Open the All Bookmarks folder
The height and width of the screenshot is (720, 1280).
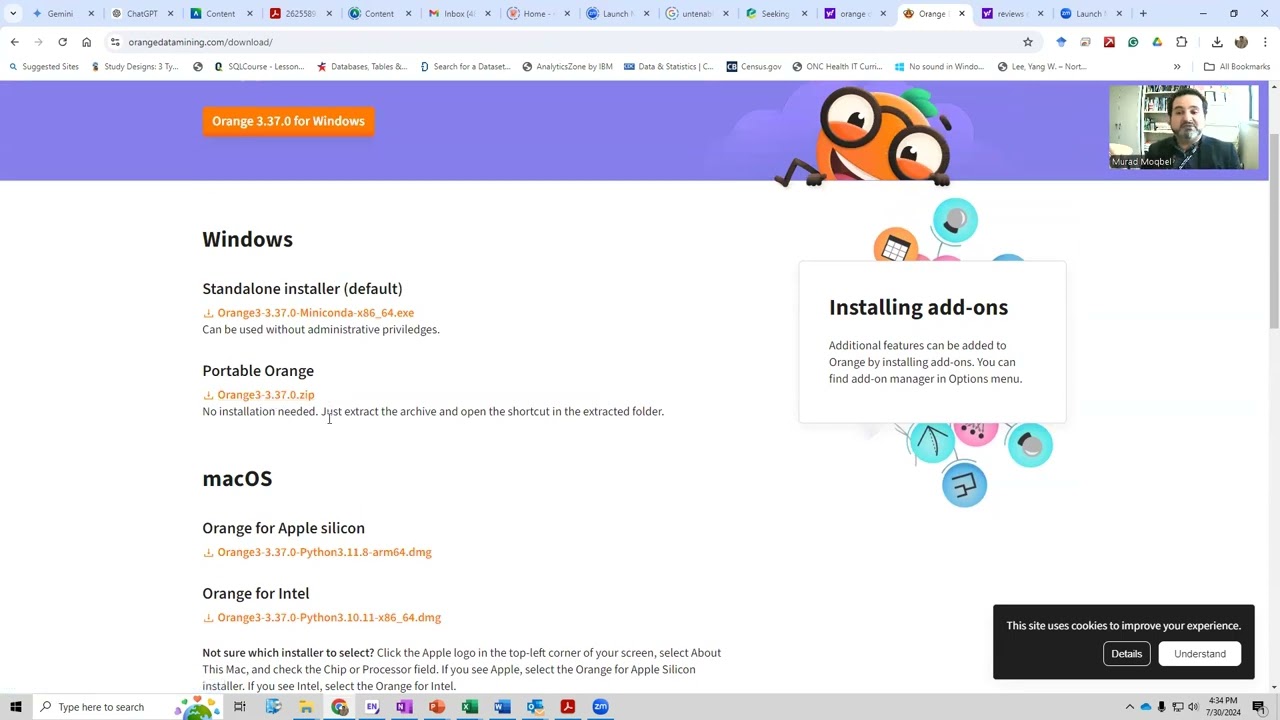click(x=1237, y=67)
